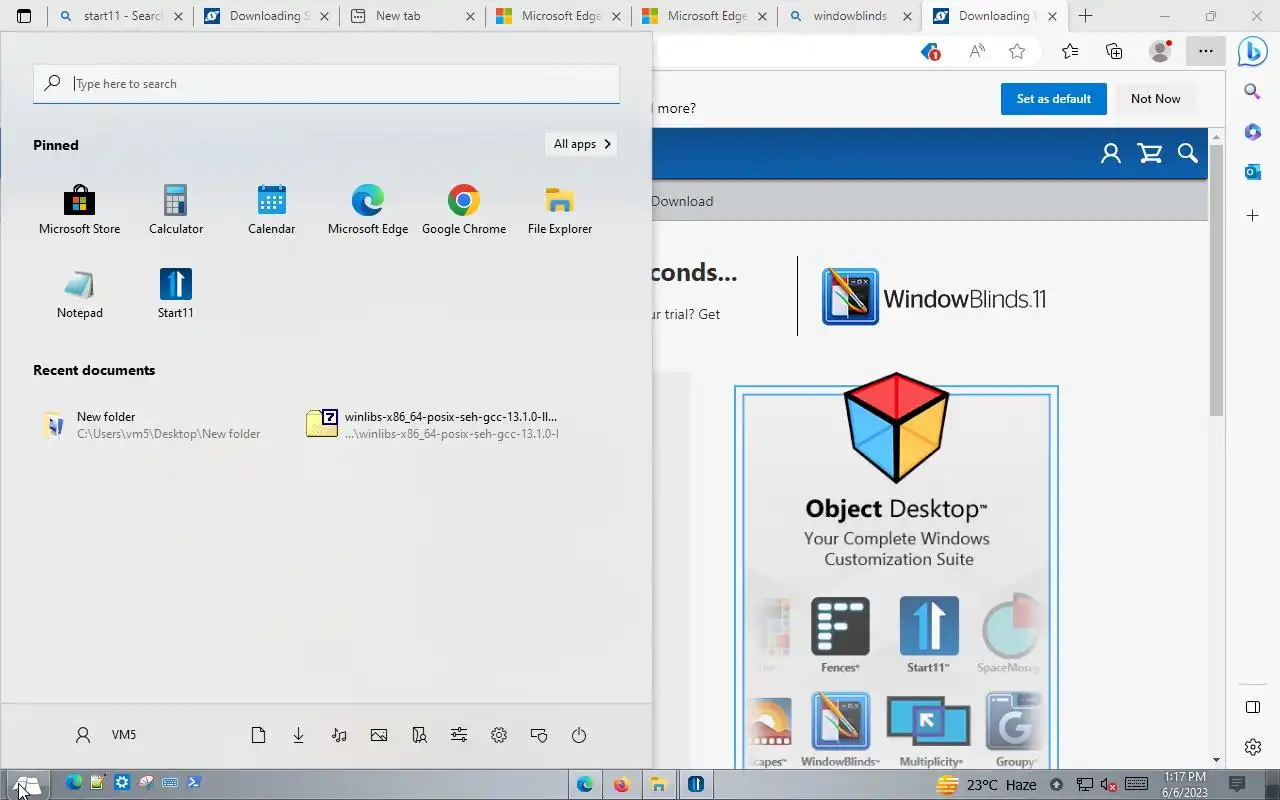Open a new browser tab

click(1085, 16)
